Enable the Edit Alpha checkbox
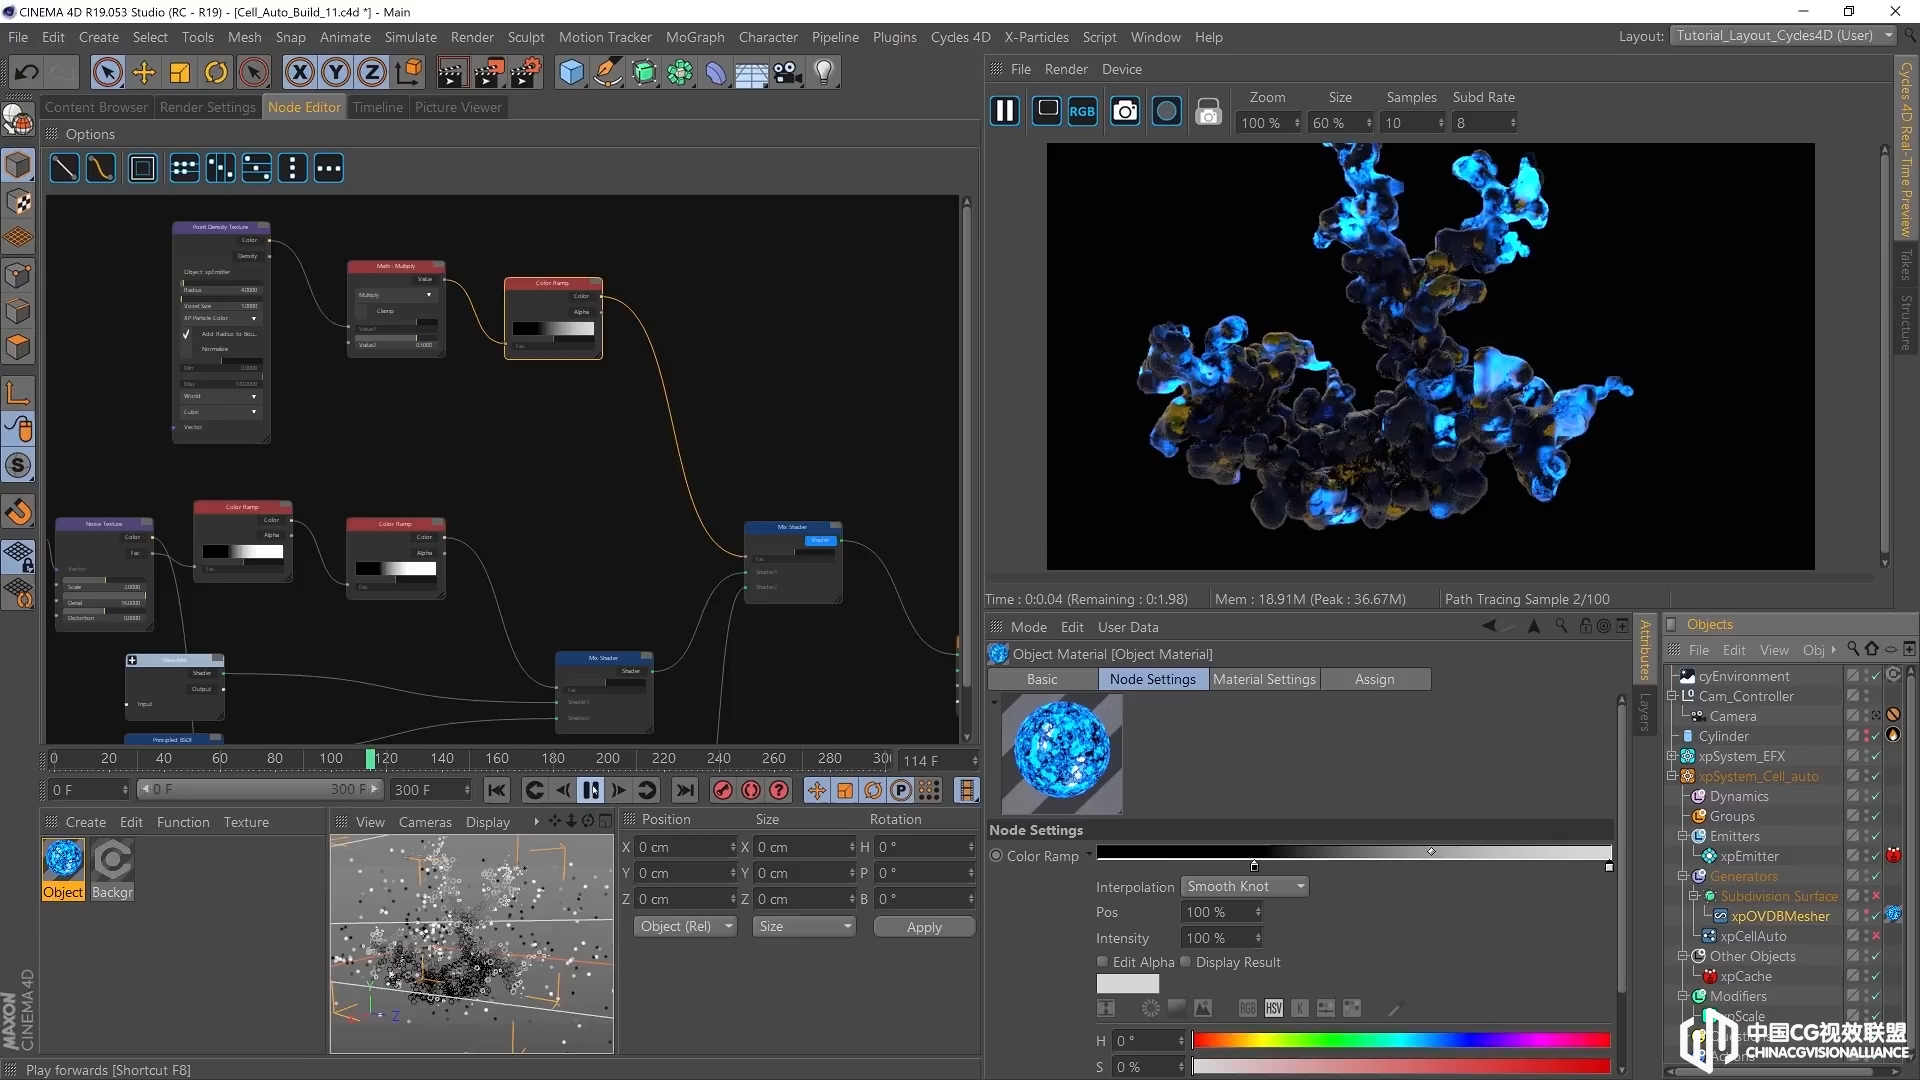Viewport: 1920px width, 1080px height. point(1102,962)
